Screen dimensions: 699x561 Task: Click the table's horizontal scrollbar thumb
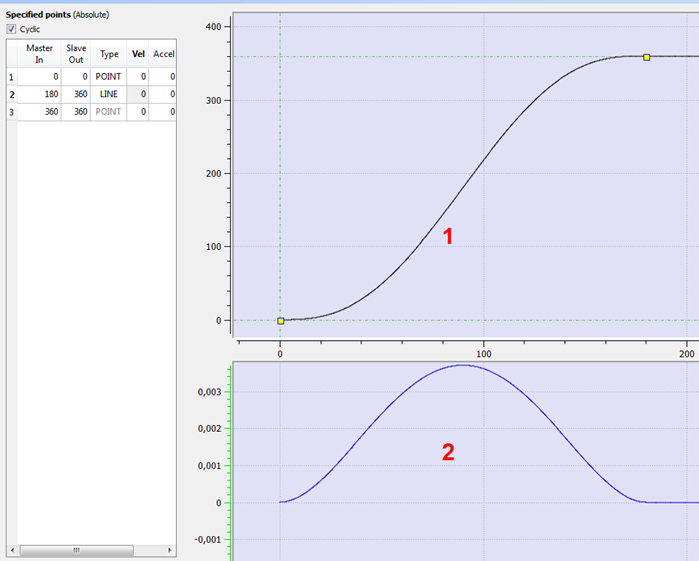coord(77,550)
